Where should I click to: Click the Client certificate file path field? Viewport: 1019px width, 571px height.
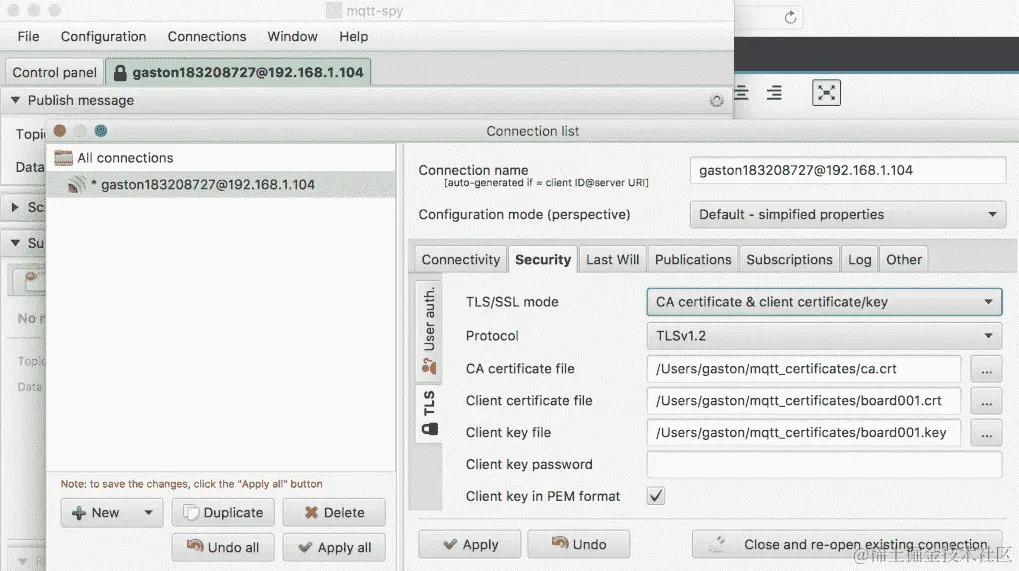804,401
